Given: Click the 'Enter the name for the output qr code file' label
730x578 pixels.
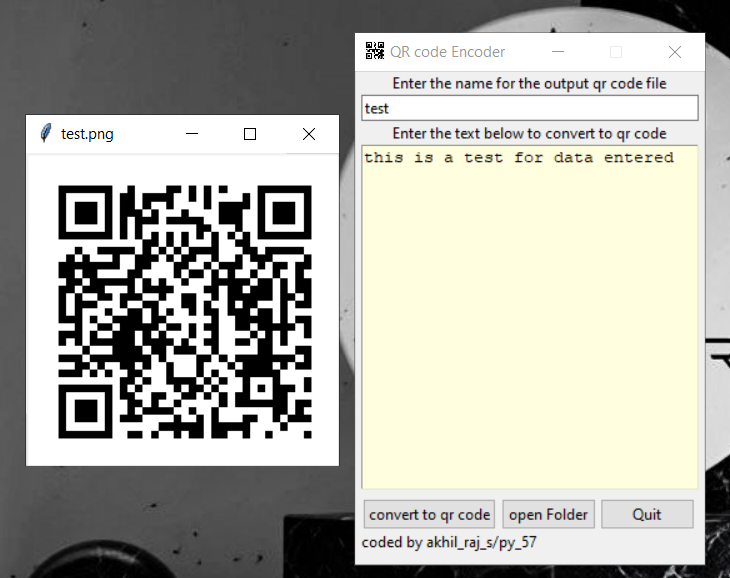Looking at the screenshot, I should tap(529, 83).
